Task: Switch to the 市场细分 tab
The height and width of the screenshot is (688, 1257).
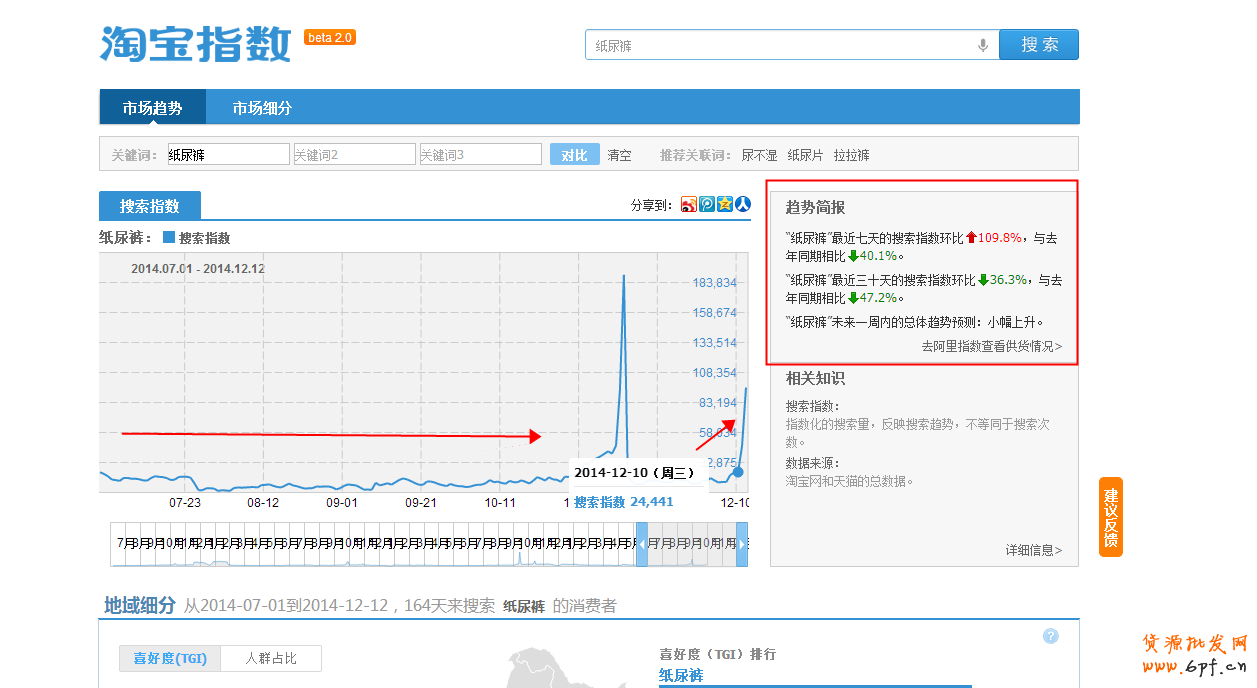Action: [262, 108]
